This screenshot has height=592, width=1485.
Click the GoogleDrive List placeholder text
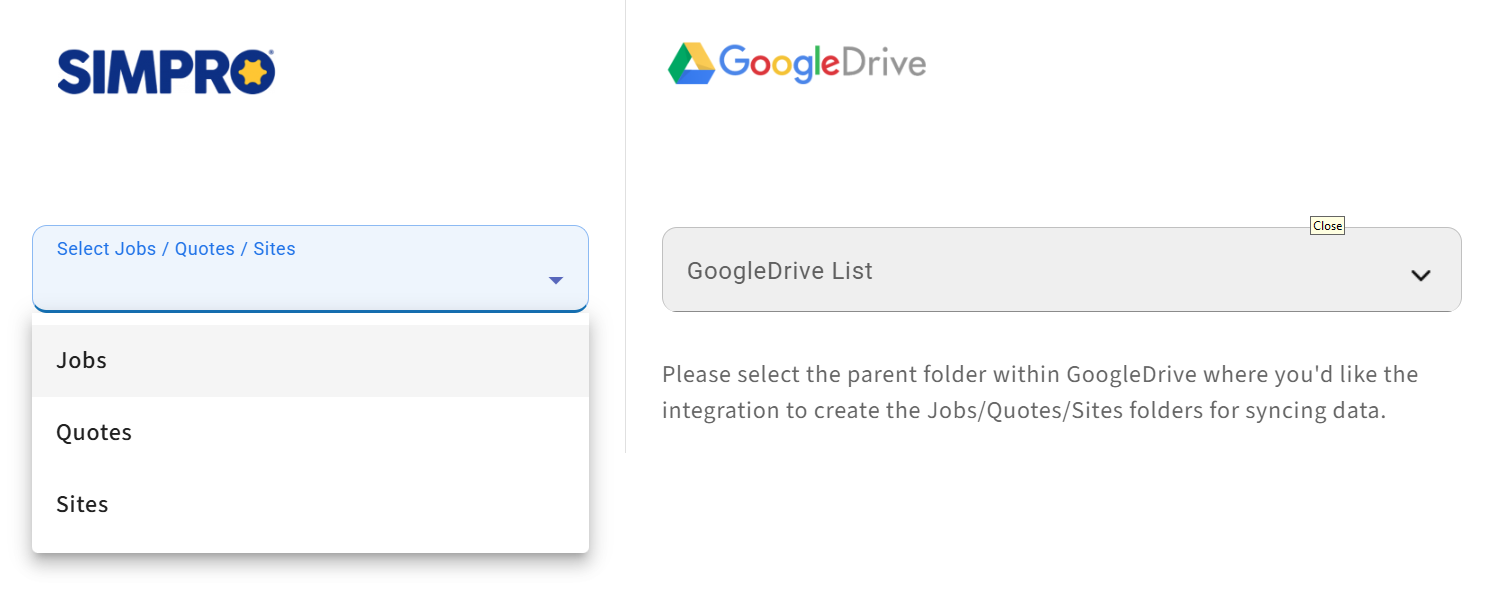coord(779,271)
